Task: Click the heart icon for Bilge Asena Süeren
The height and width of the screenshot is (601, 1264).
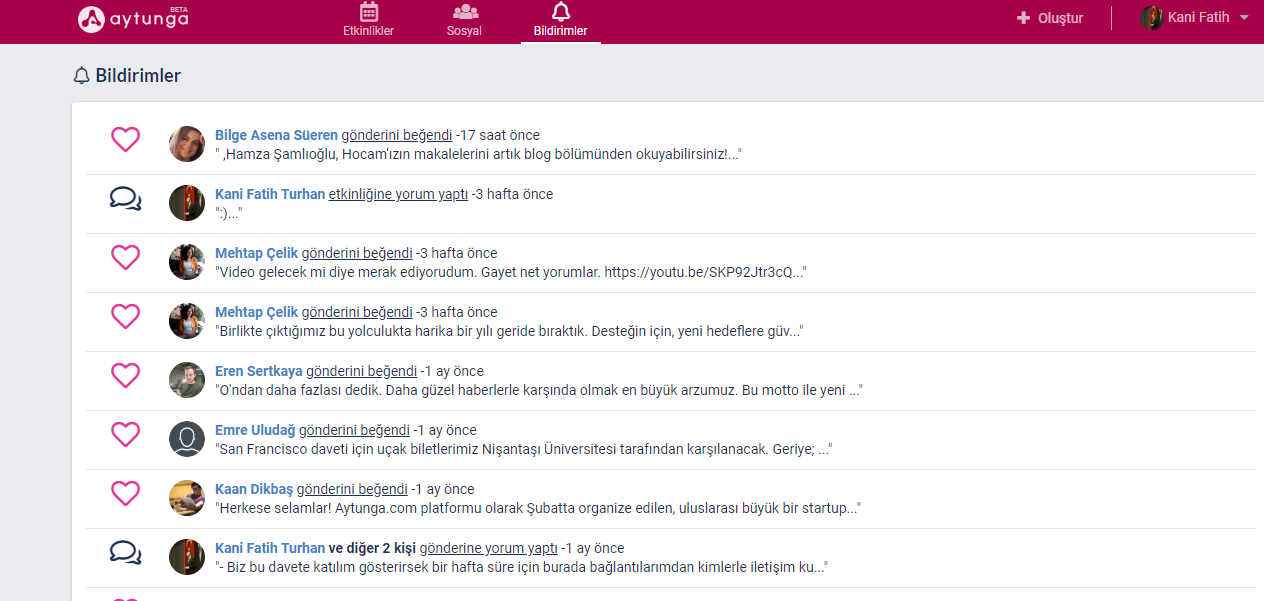Action: coord(125,140)
